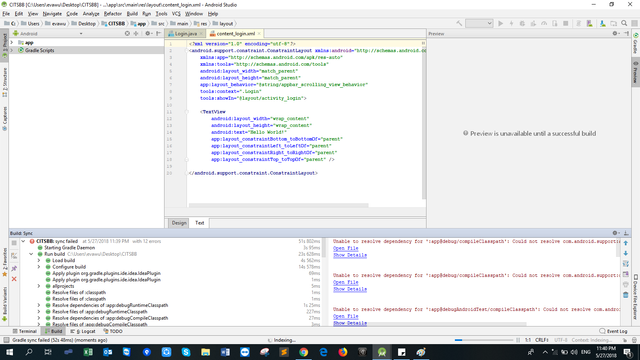
Task: Click scroll-from-source icon in Project panel
Action: click(127, 33)
